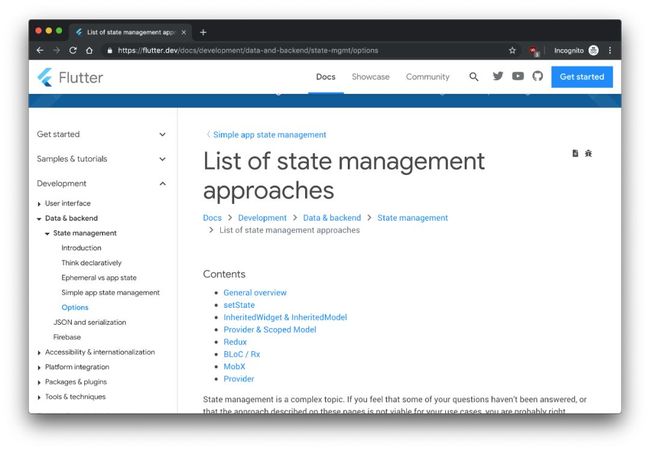Click Data & backend breadcrumb link

click(332, 218)
